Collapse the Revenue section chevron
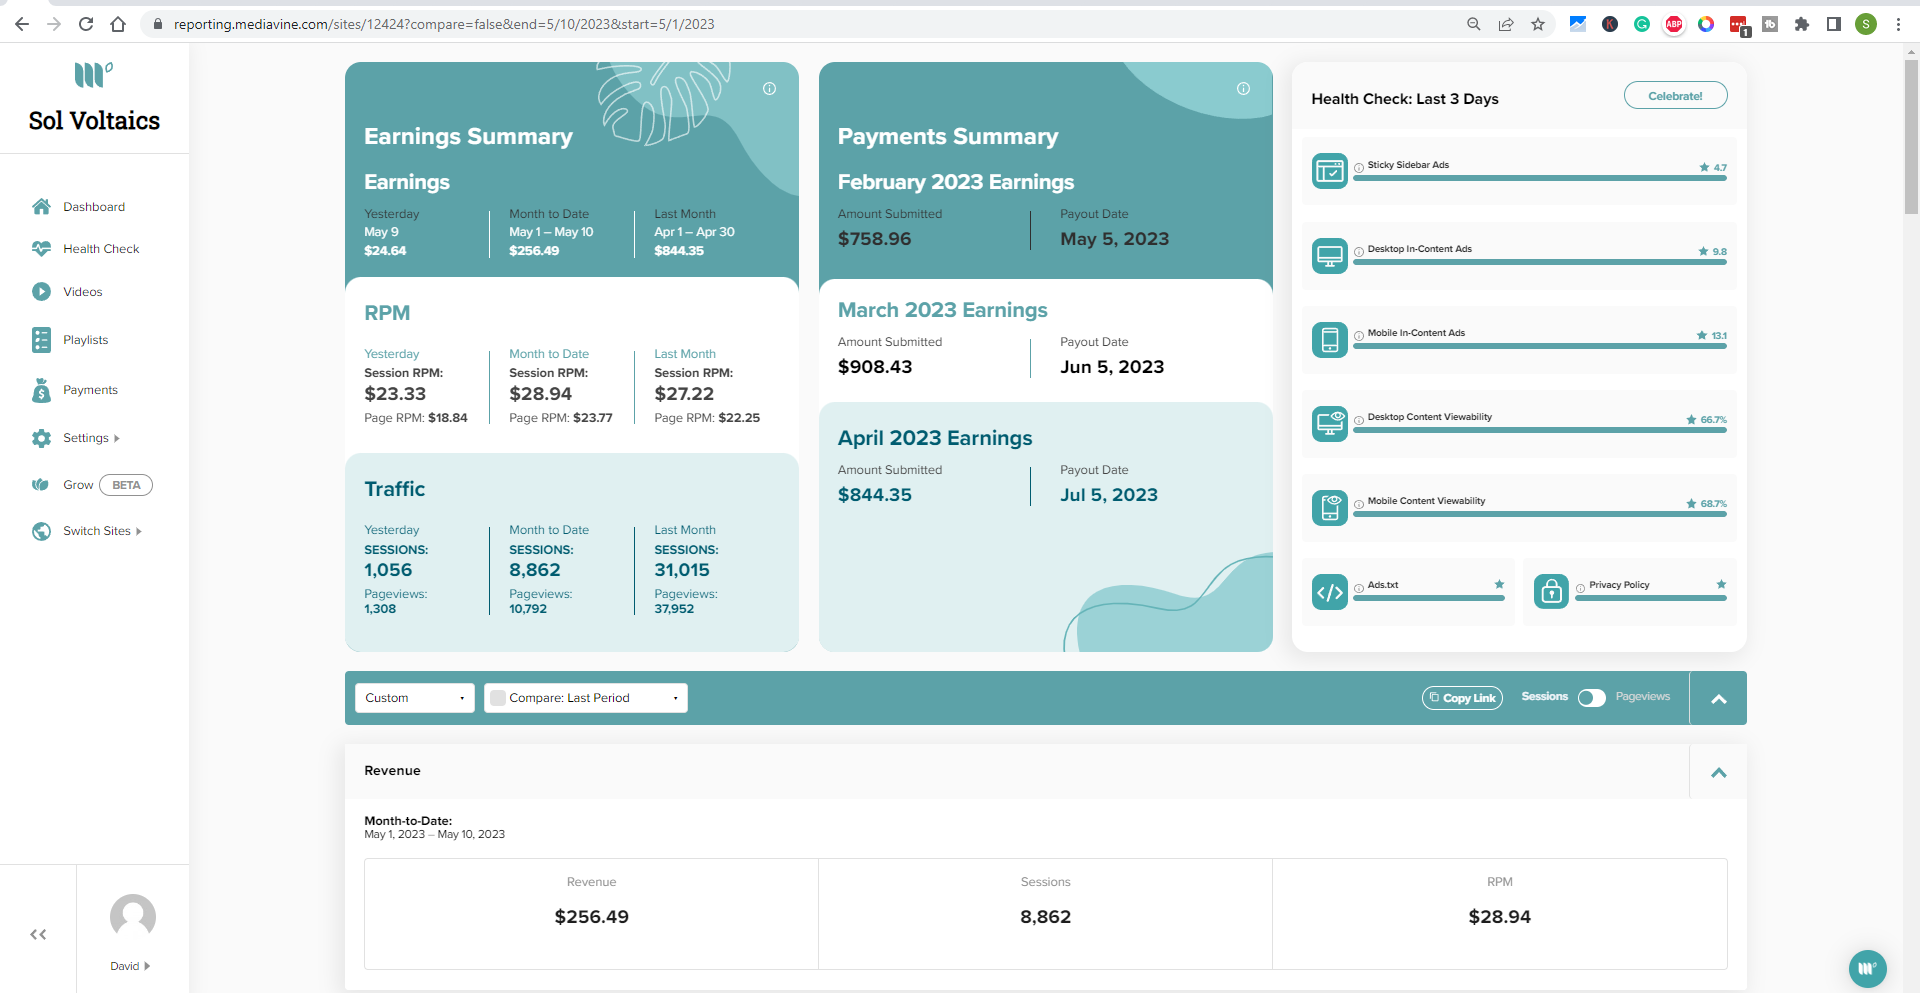The image size is (1920, 993). pyautogui.click(x=1719, y=771)
